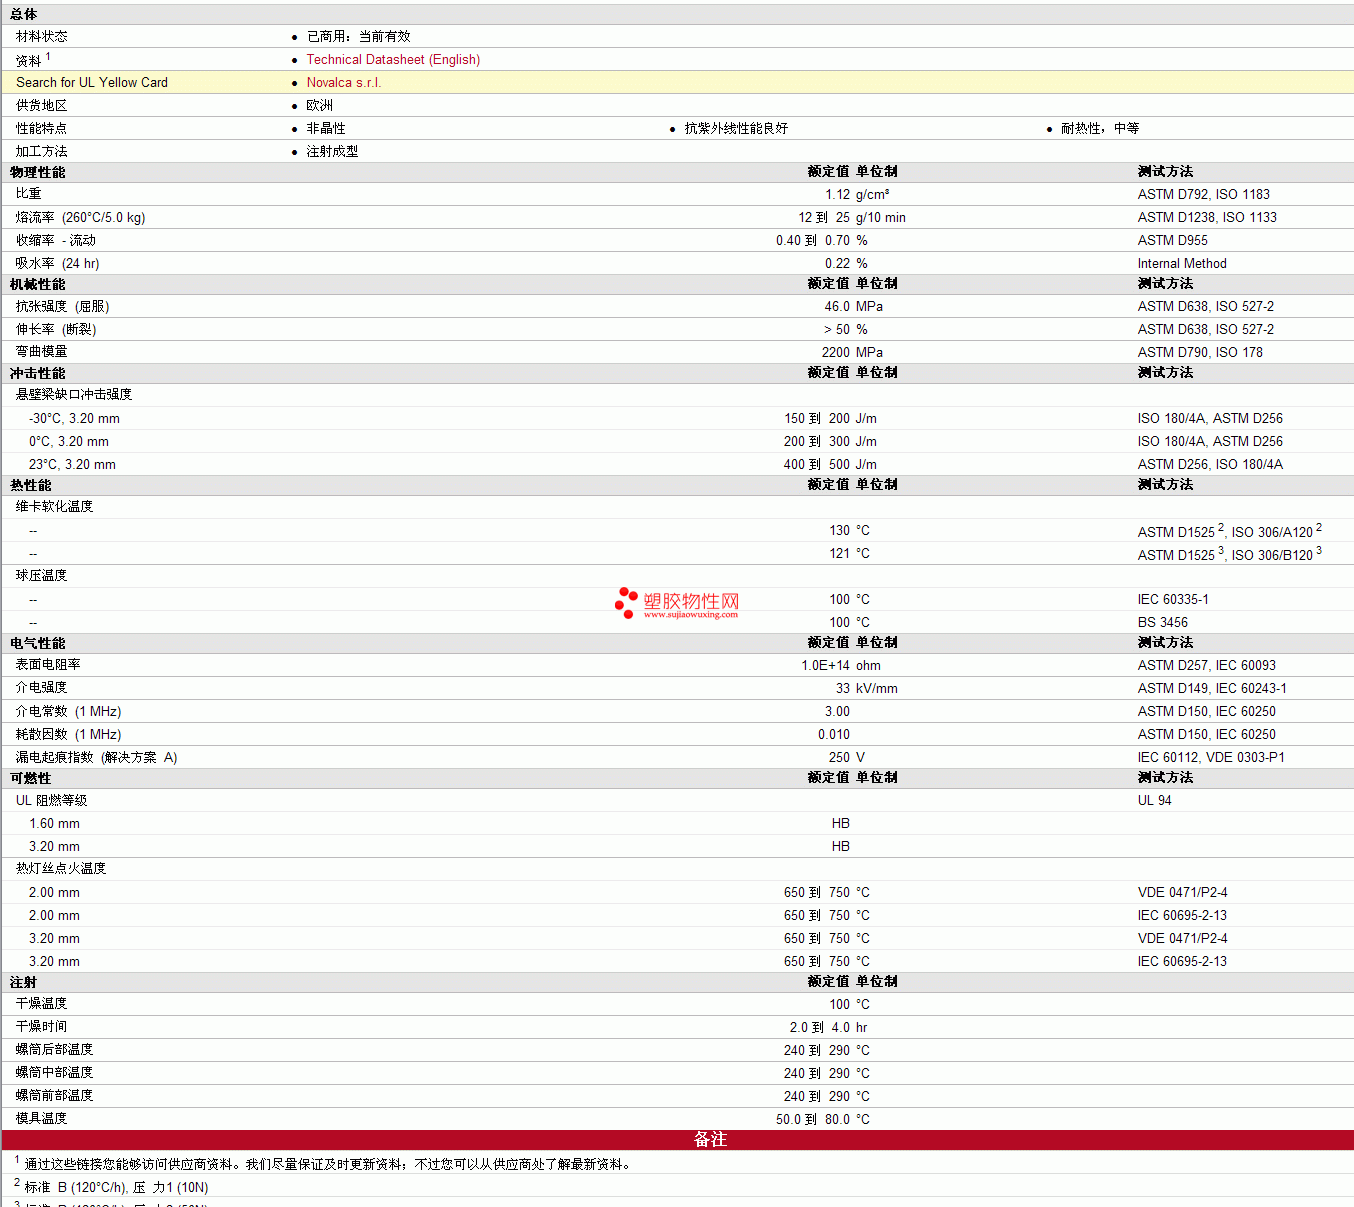Click the 热灯丝点火温度 label
1354x1207 pixels.
tap(61, 868)
